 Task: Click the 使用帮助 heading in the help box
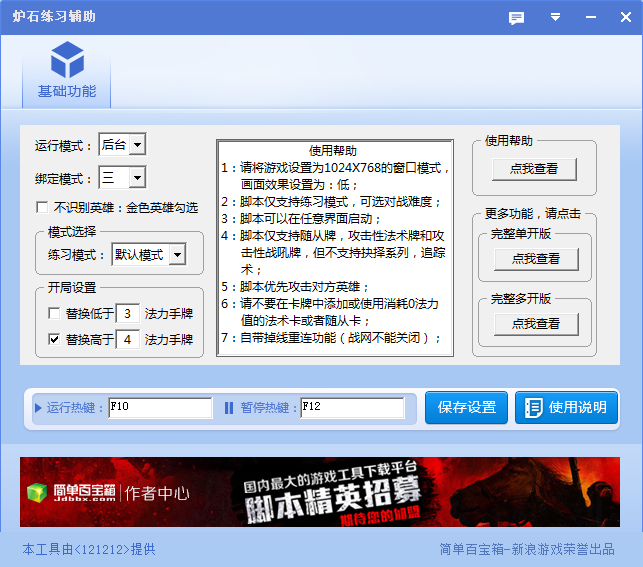click(x=333, y=151)
